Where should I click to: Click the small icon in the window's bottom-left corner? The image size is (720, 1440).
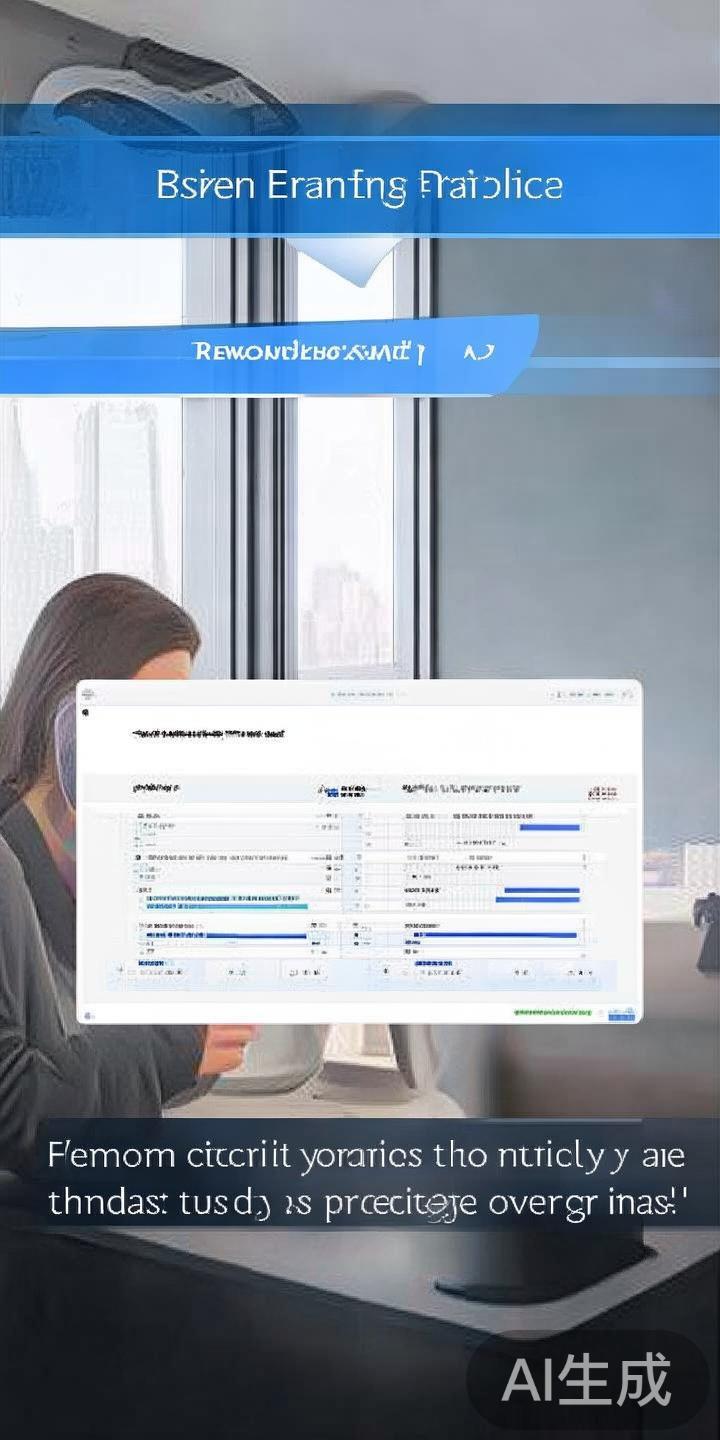point(88,1014)
